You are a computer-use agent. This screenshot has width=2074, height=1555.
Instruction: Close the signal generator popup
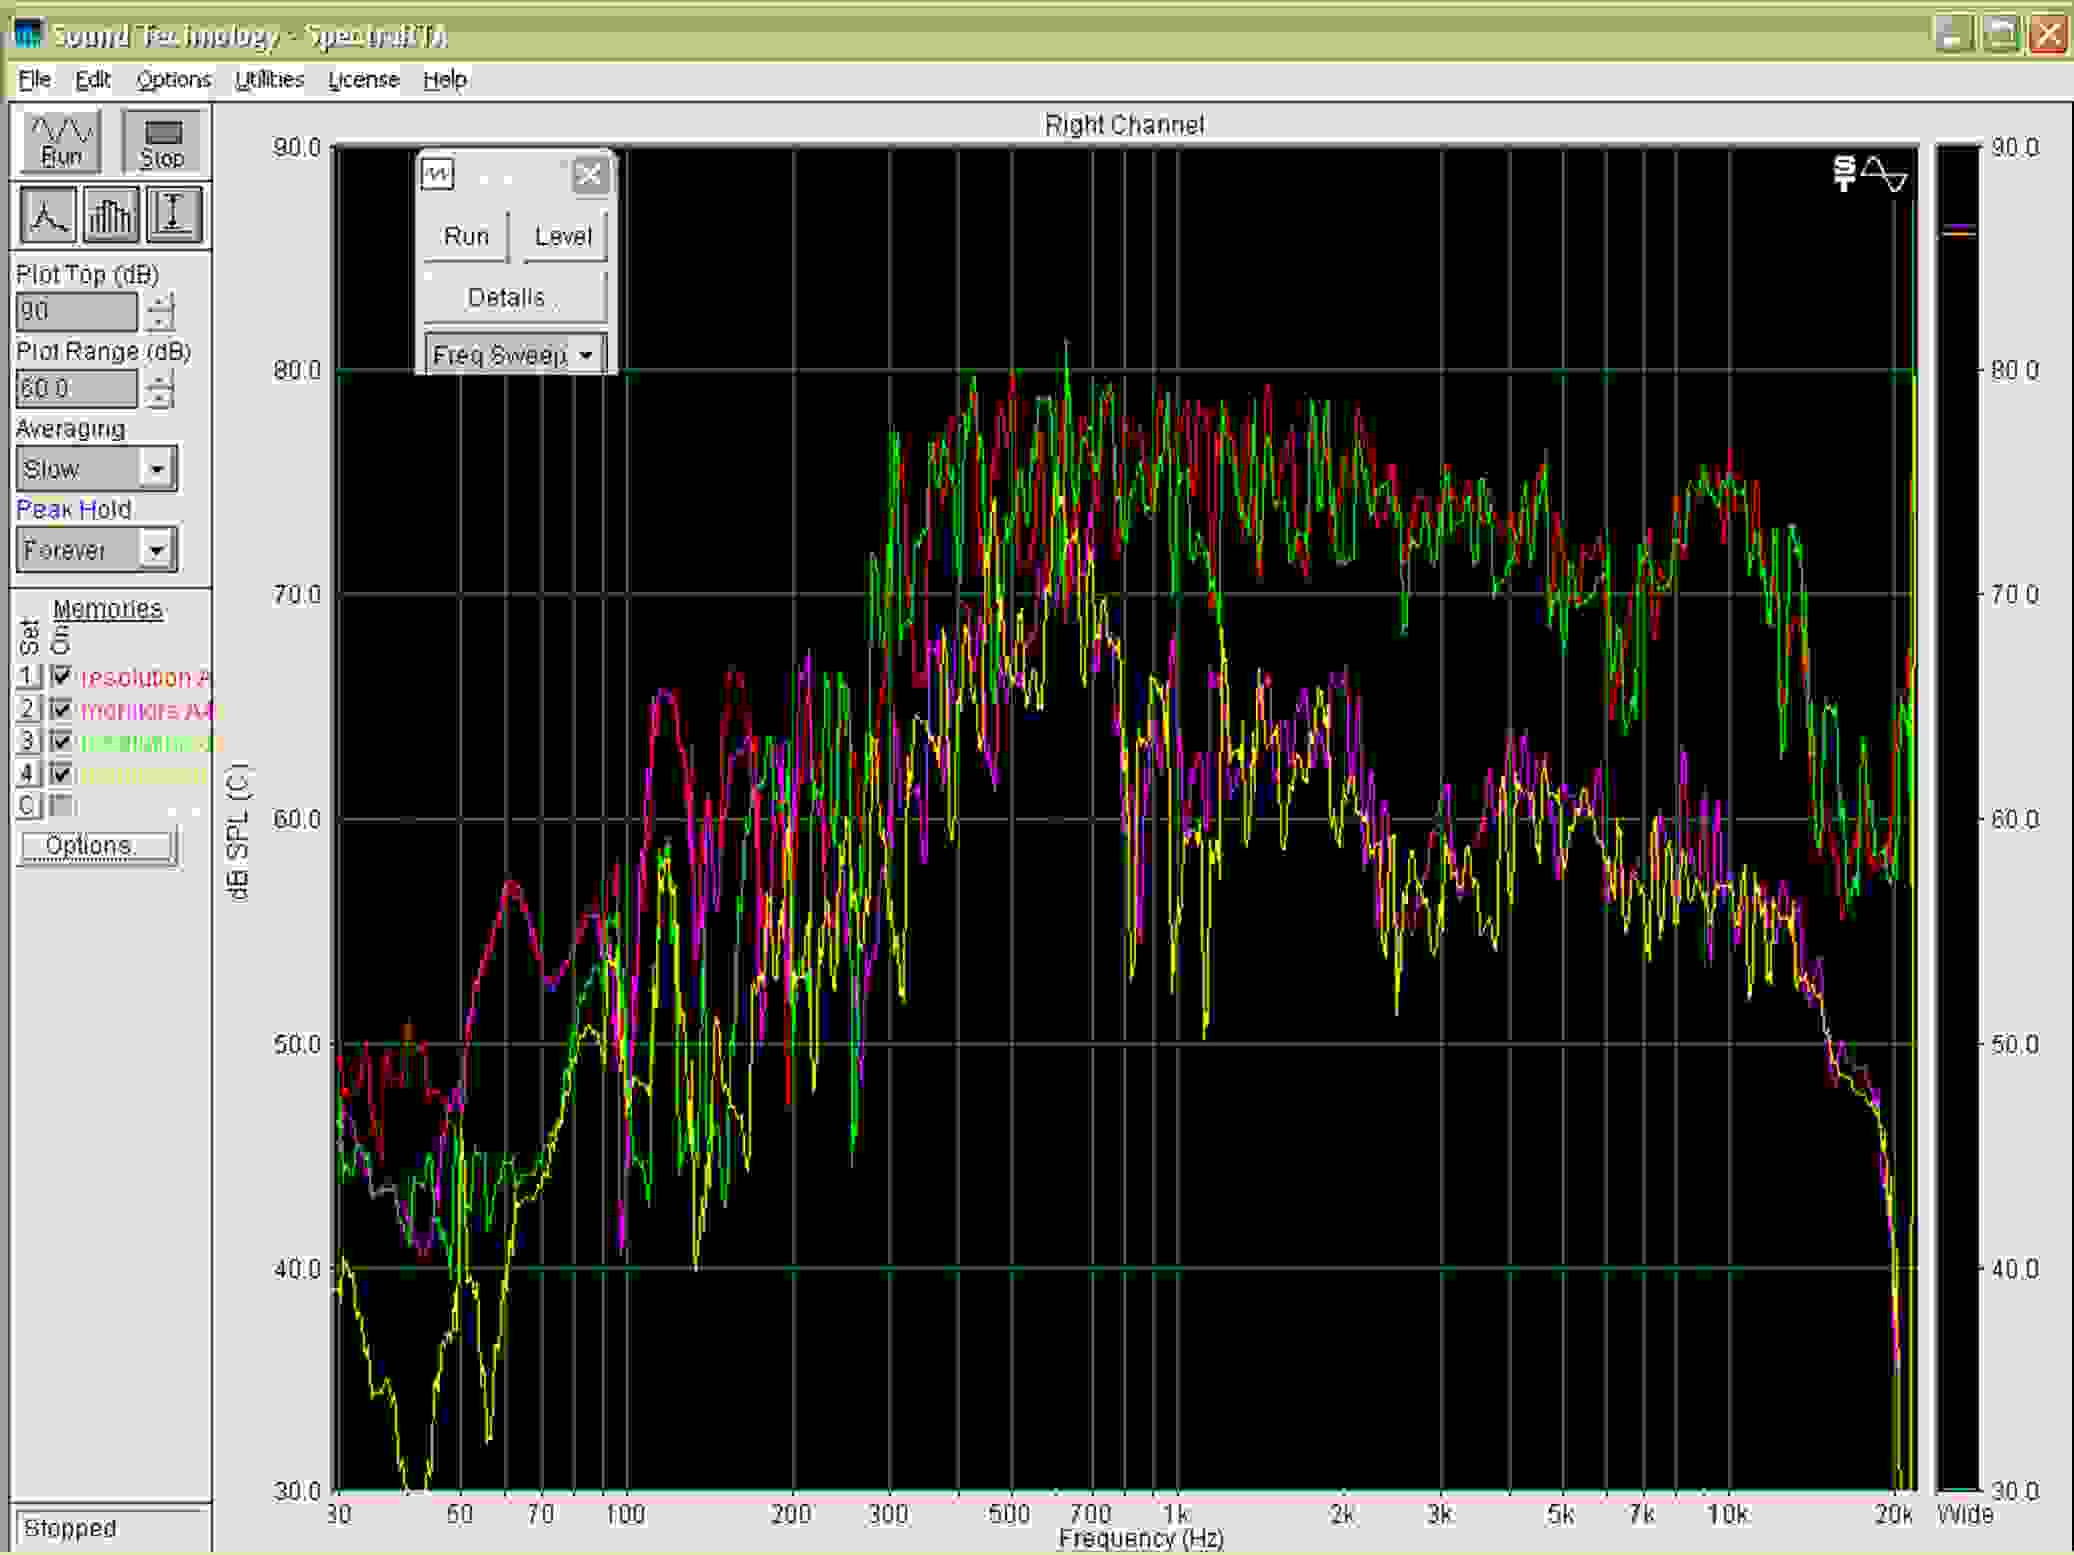click(589, 176)
